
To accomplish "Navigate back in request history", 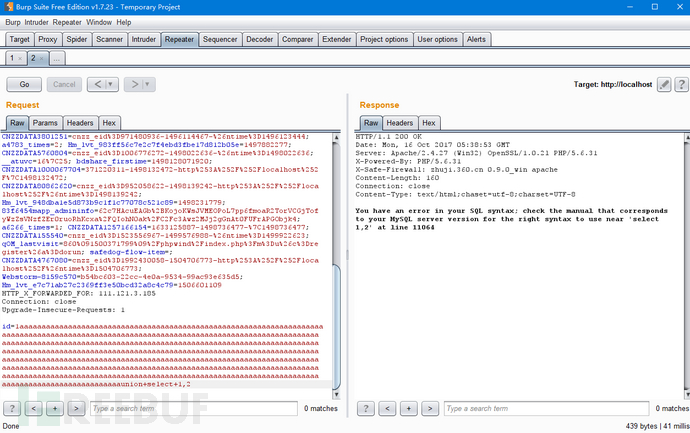I will click(x=98, y=84).
